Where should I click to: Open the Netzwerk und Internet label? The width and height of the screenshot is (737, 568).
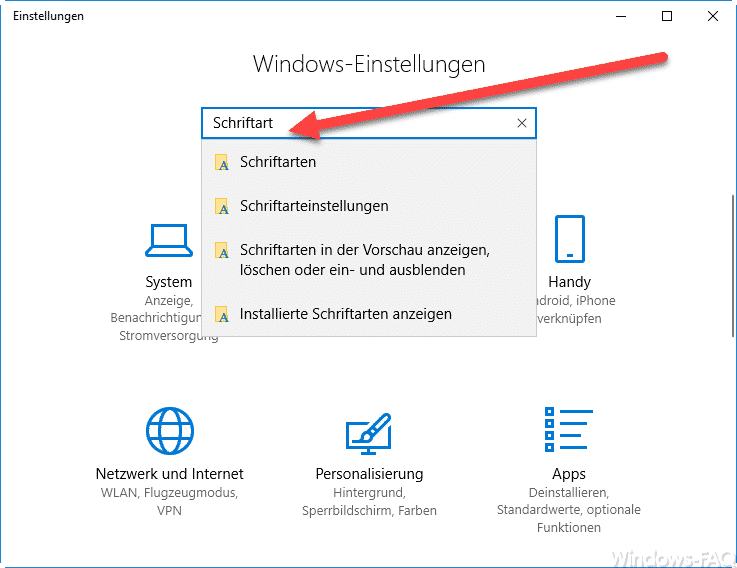pyautogui.click(x=170, y=473)
